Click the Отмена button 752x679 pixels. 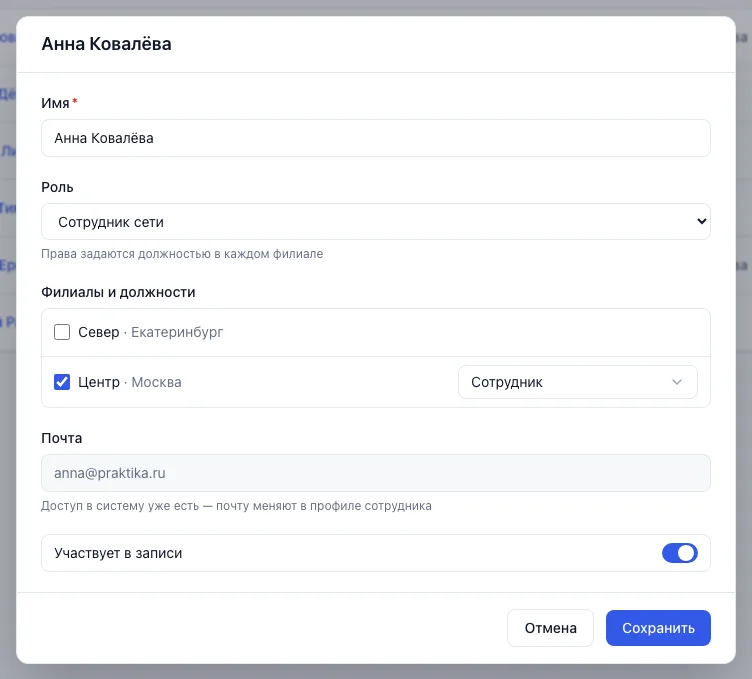pos(550,628)
